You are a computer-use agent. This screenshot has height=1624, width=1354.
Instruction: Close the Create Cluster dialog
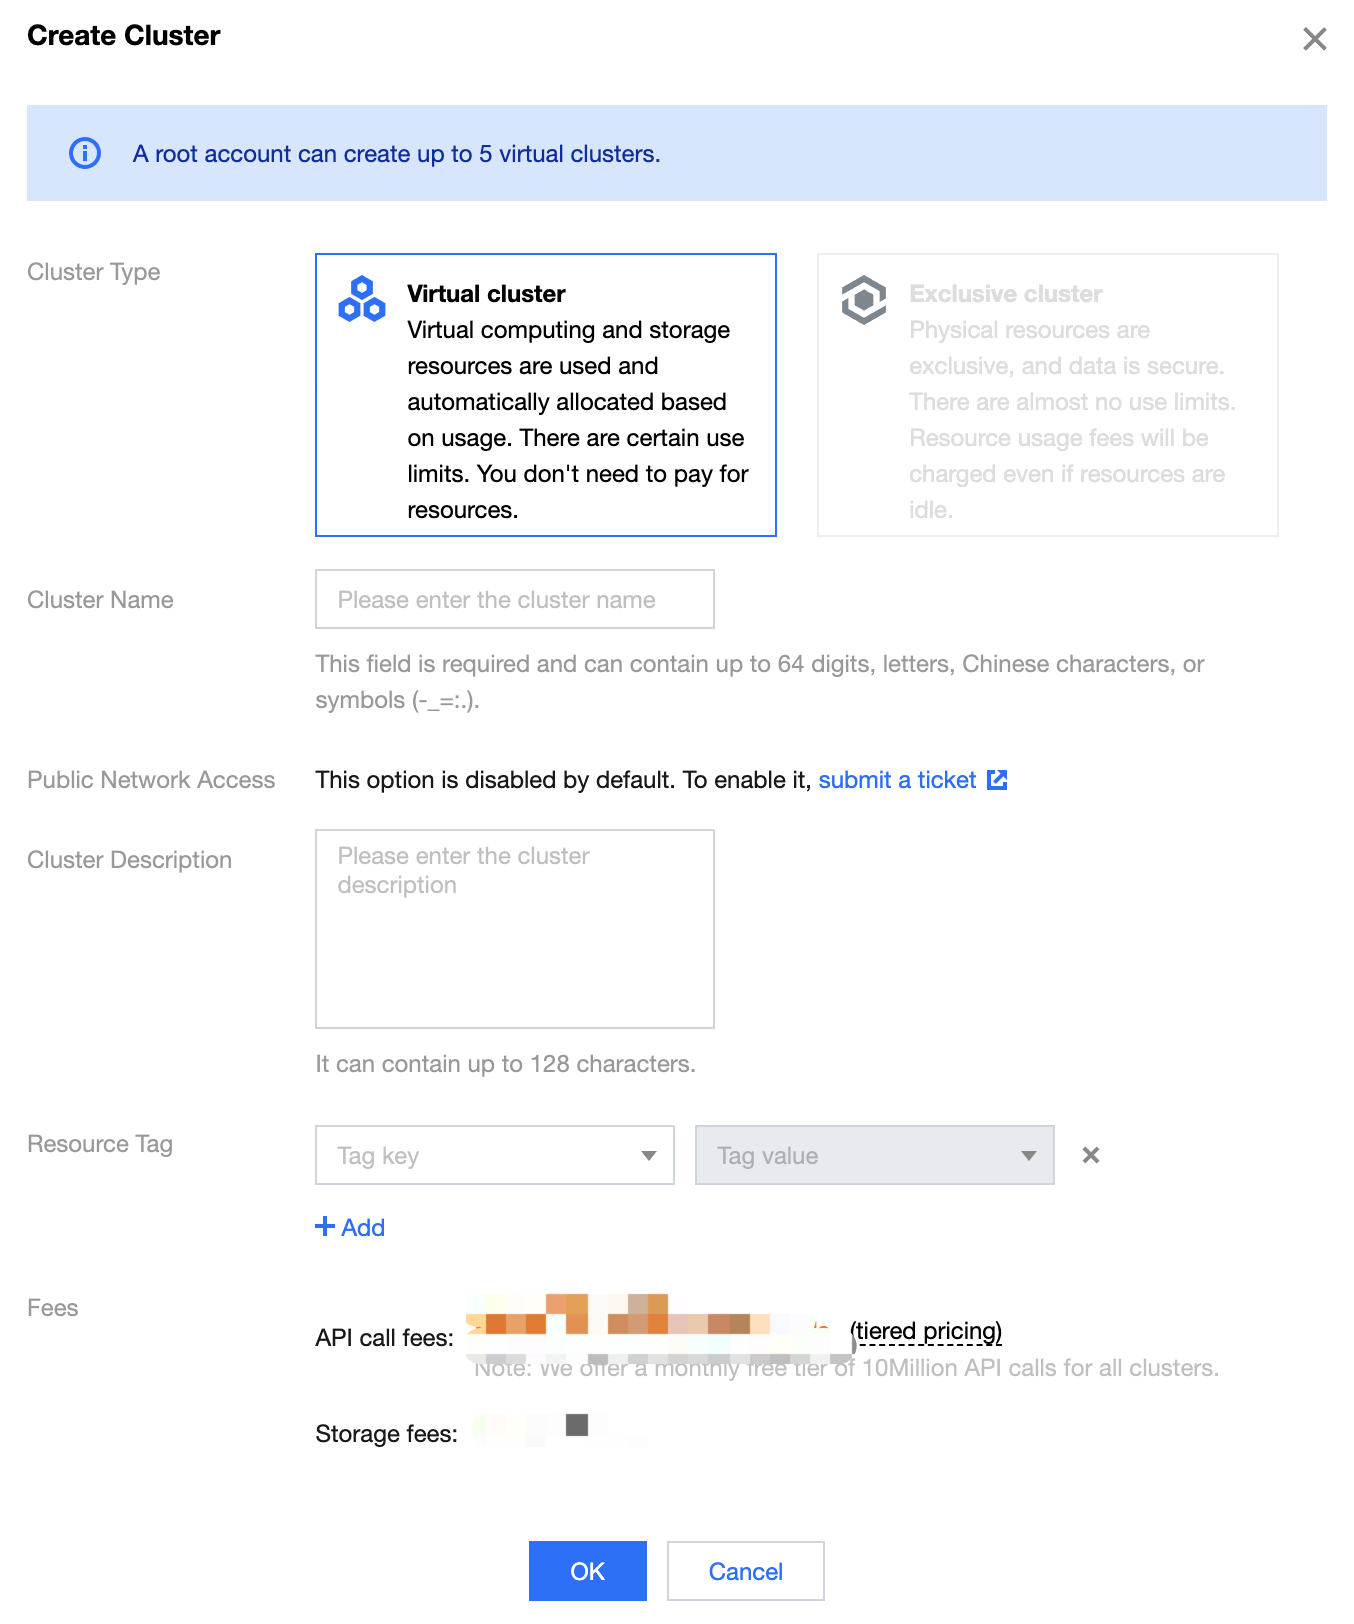(1314, 39)
